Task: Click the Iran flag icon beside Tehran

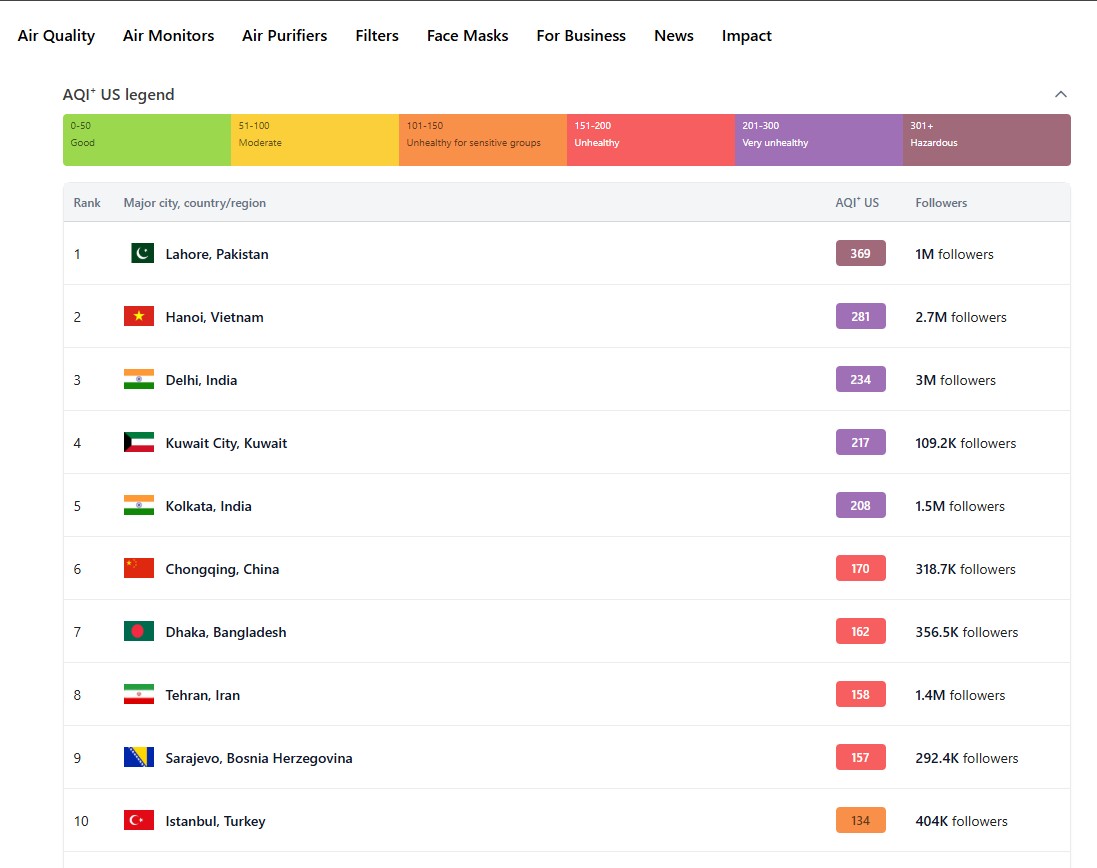Action: click(139, 695)
